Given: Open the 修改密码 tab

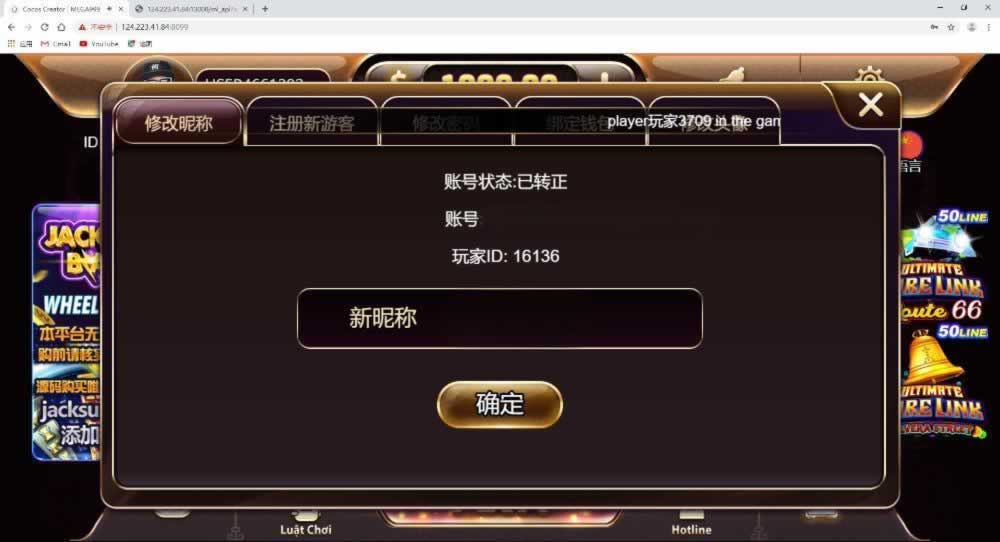Looking at the screenshot, I should point(446,122).
